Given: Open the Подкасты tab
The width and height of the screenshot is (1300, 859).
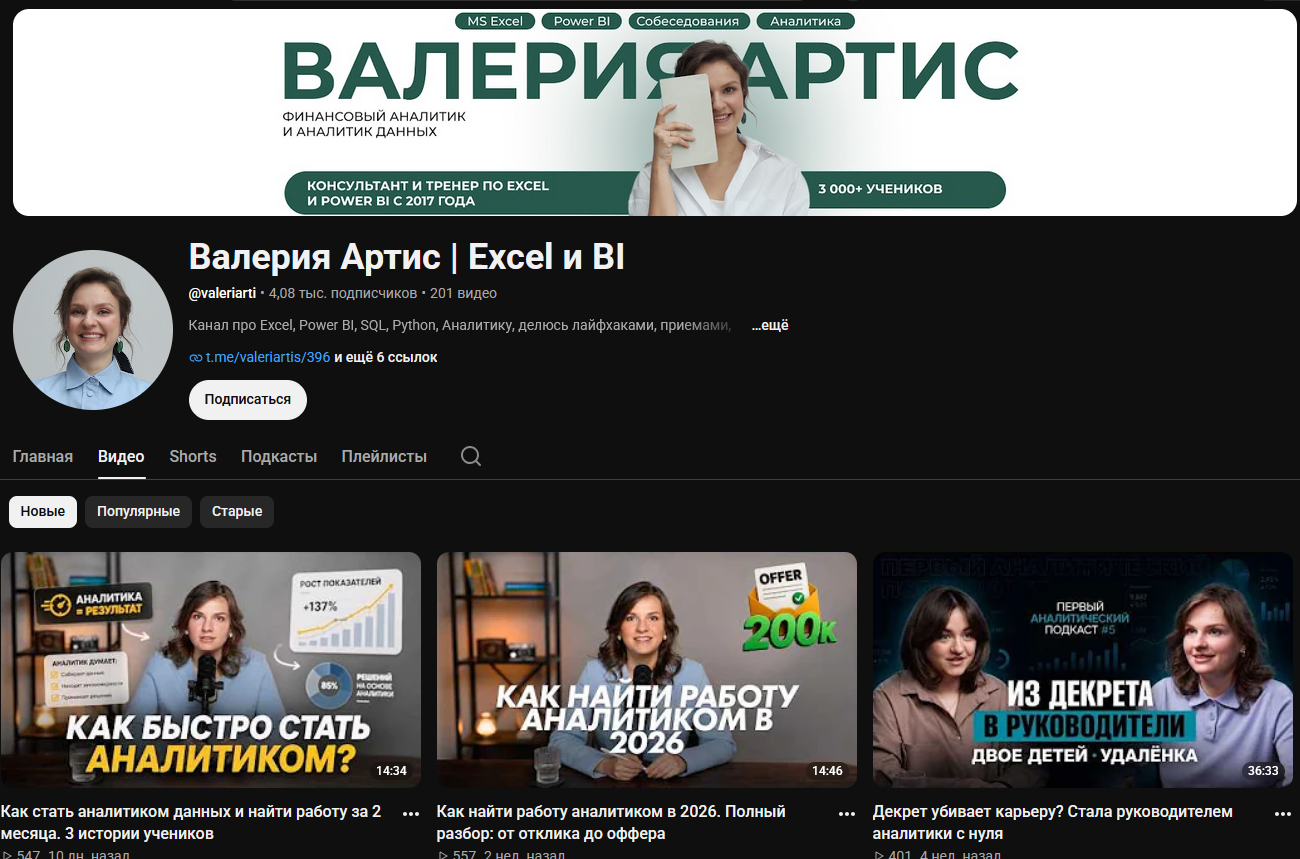Looking at the screenshot, I should click(x=279, y=456).
